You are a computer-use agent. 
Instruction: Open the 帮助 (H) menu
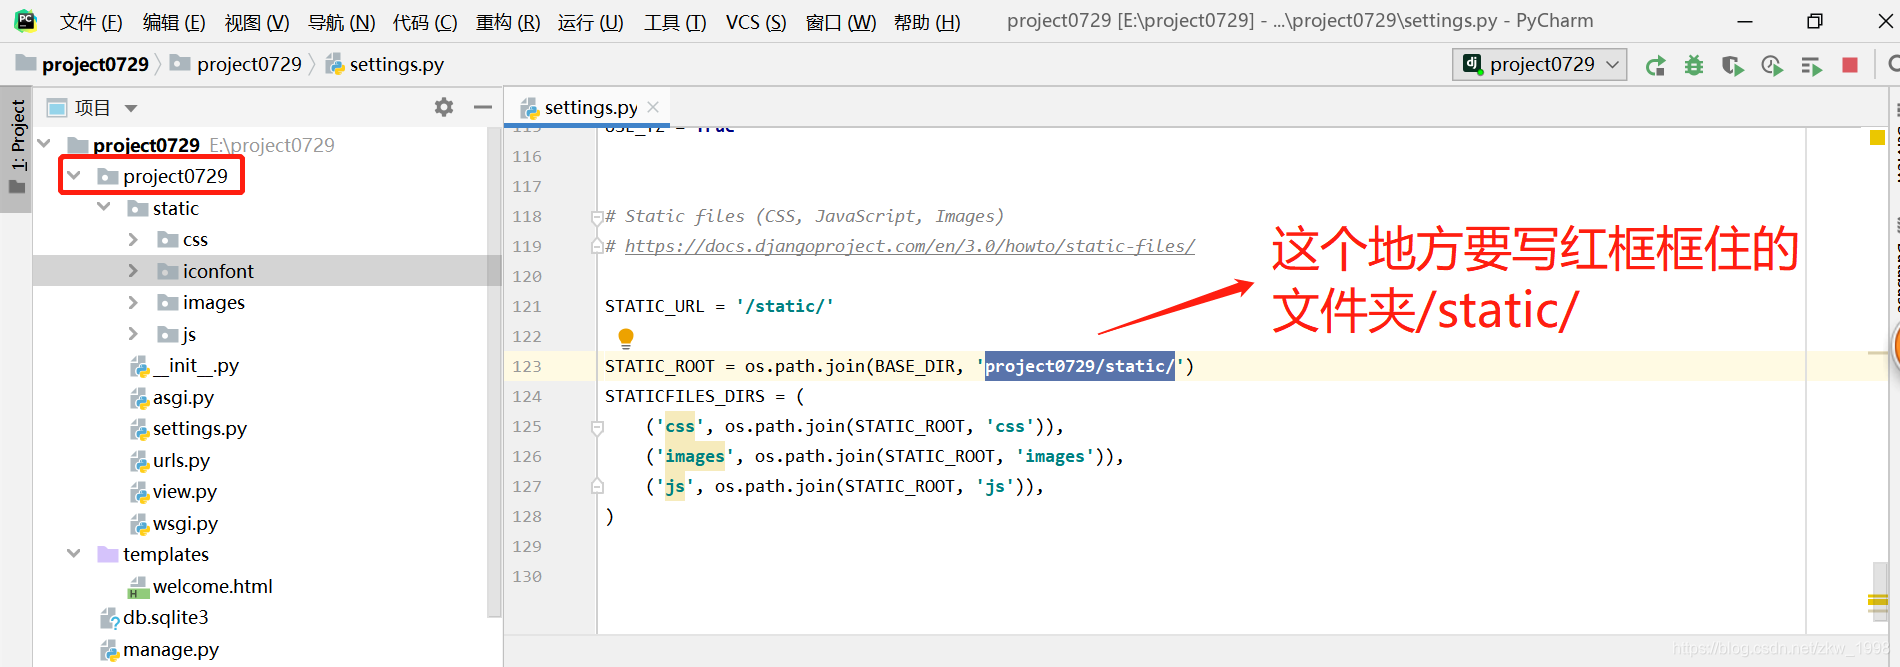(927, 22)
